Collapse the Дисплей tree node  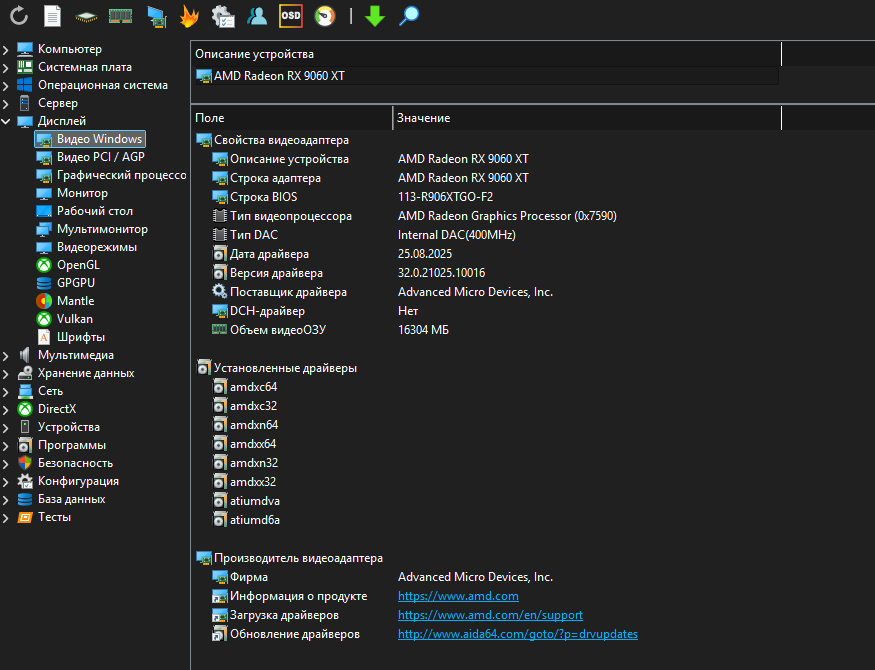(7, 121)
